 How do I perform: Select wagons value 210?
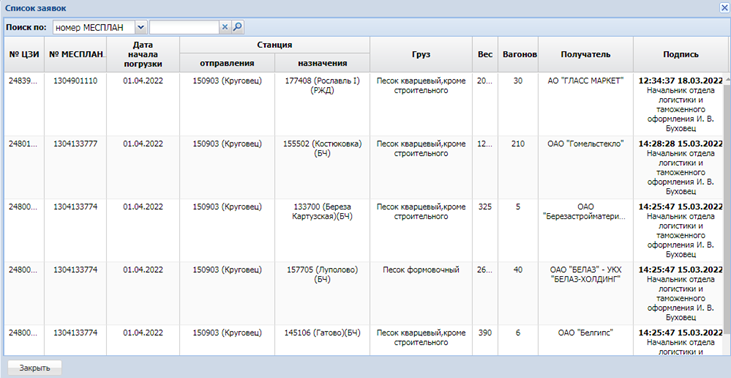click(518, 144)
